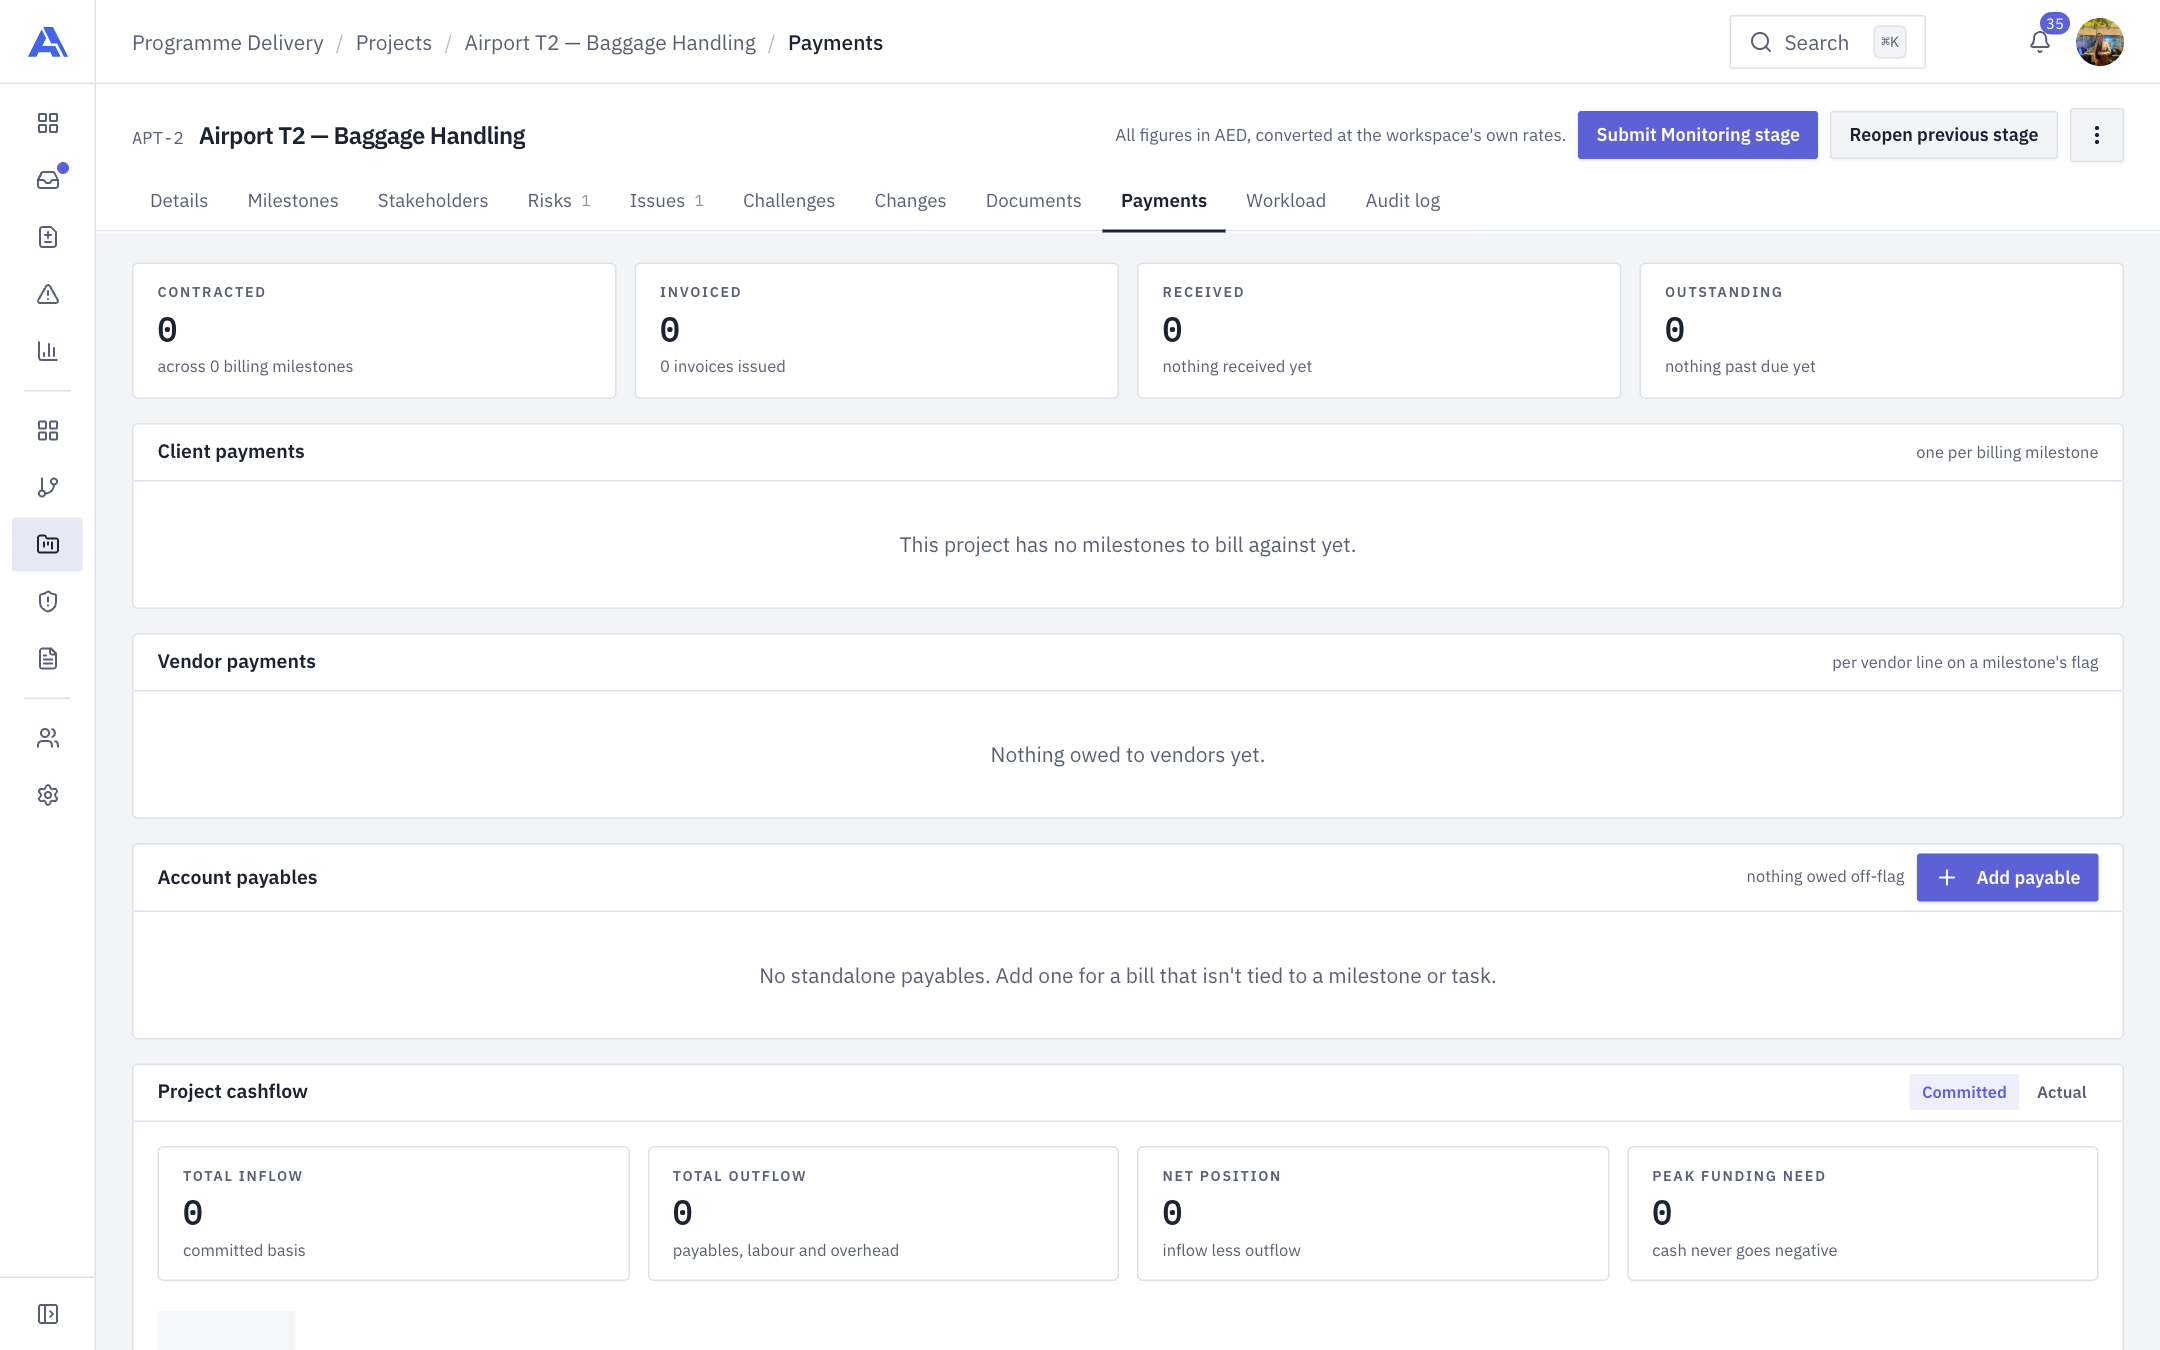Open the top dashboard grid icon
The image size is (2160, 1350).
click(x=47, y=123)
